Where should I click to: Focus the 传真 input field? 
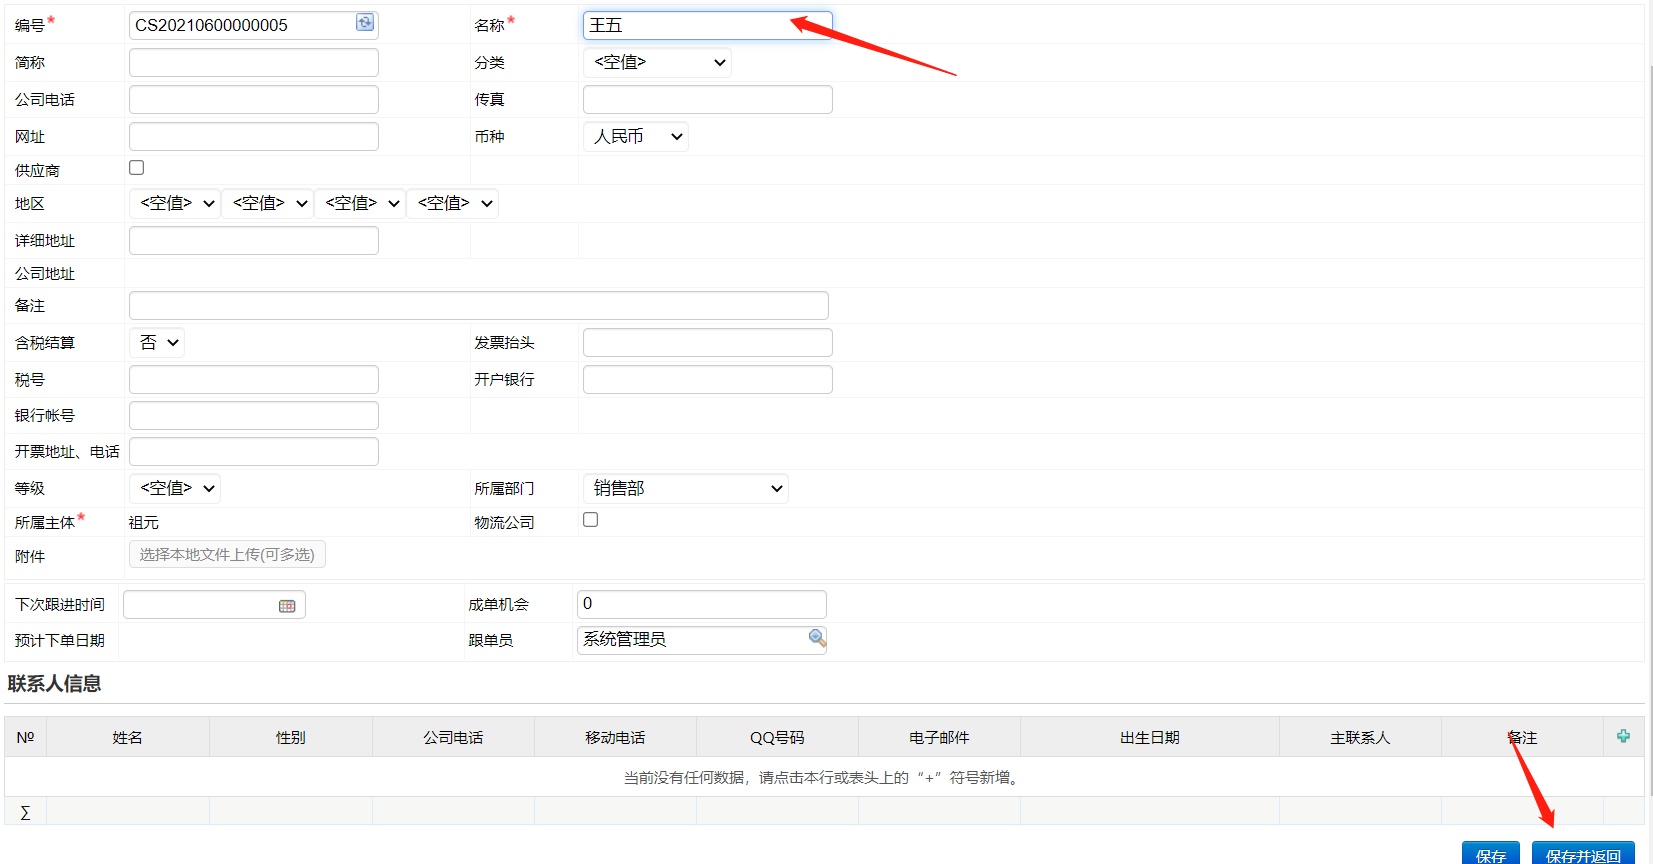[x=708, y=99]
